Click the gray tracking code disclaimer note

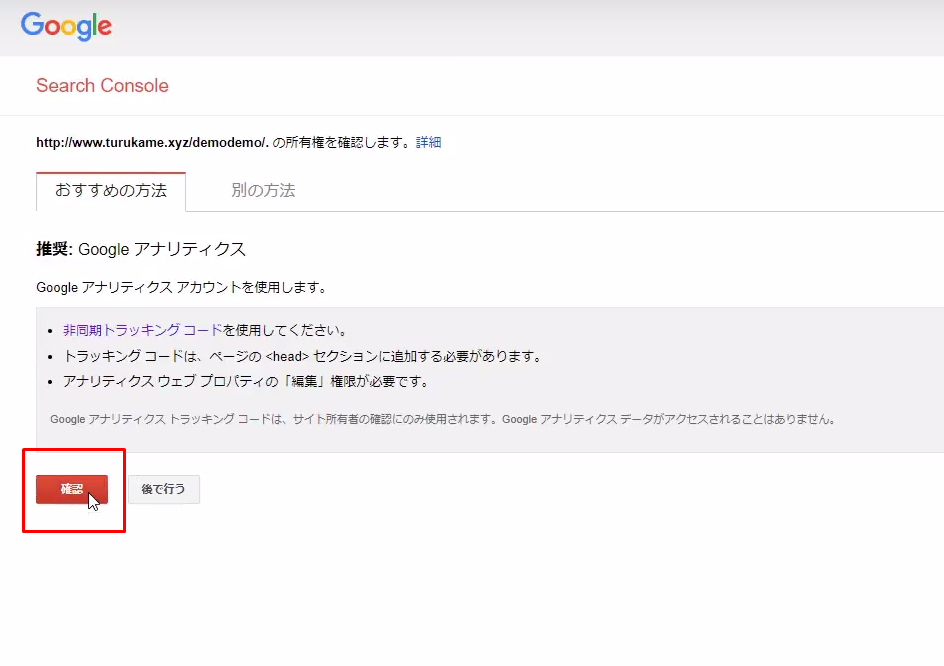(444, 419)
